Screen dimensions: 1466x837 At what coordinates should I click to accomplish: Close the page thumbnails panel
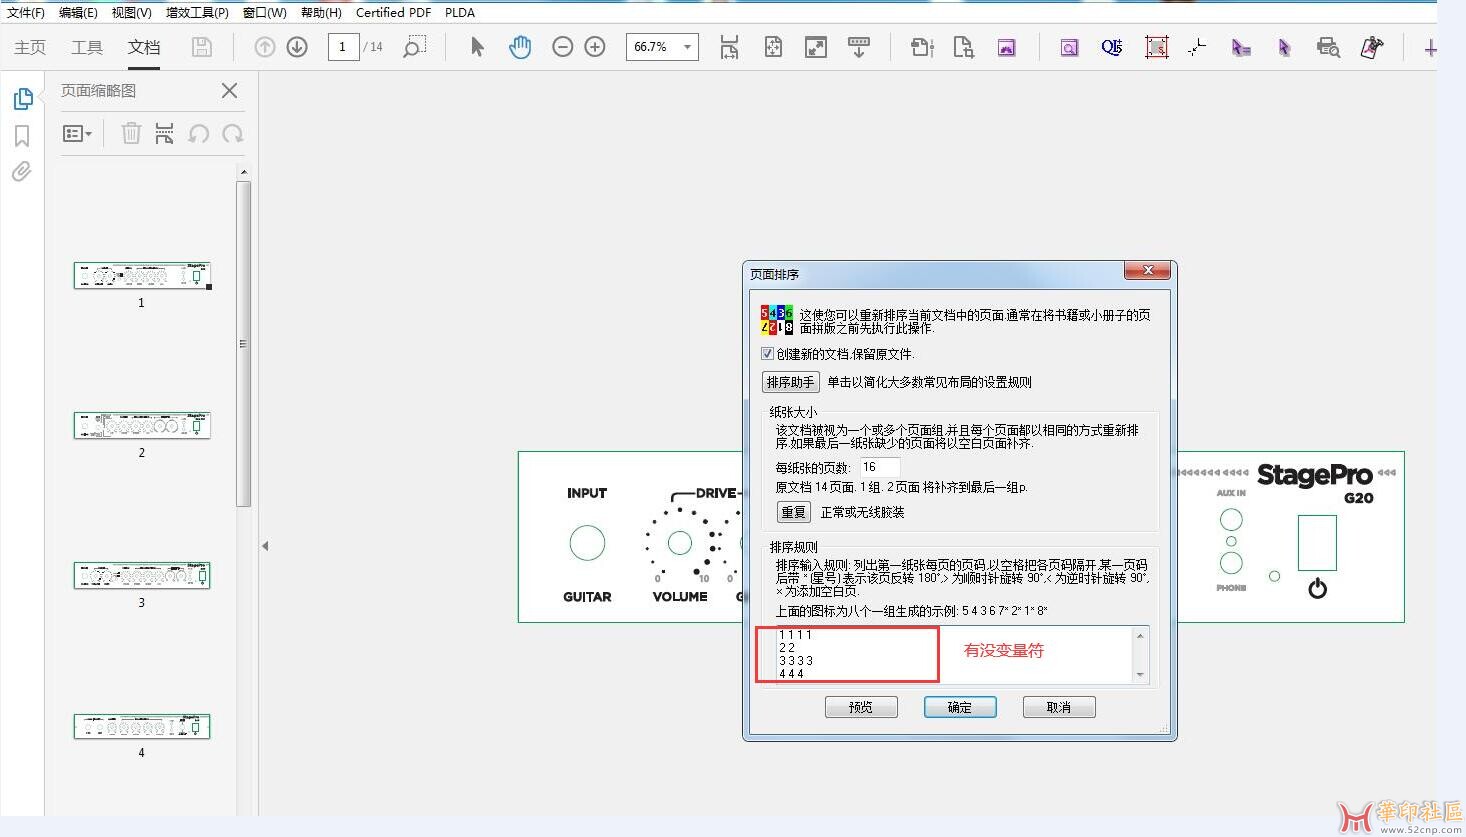(229, 90)
